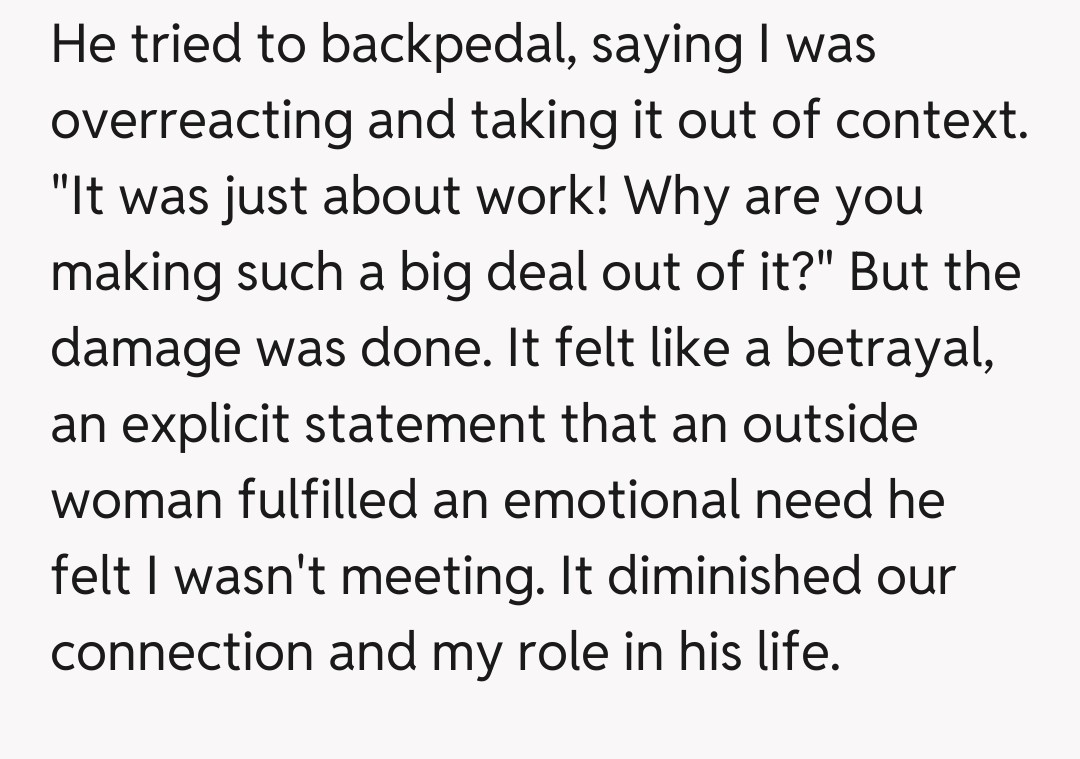
Task: Click the word "explicit"
Action: point(212,425)
